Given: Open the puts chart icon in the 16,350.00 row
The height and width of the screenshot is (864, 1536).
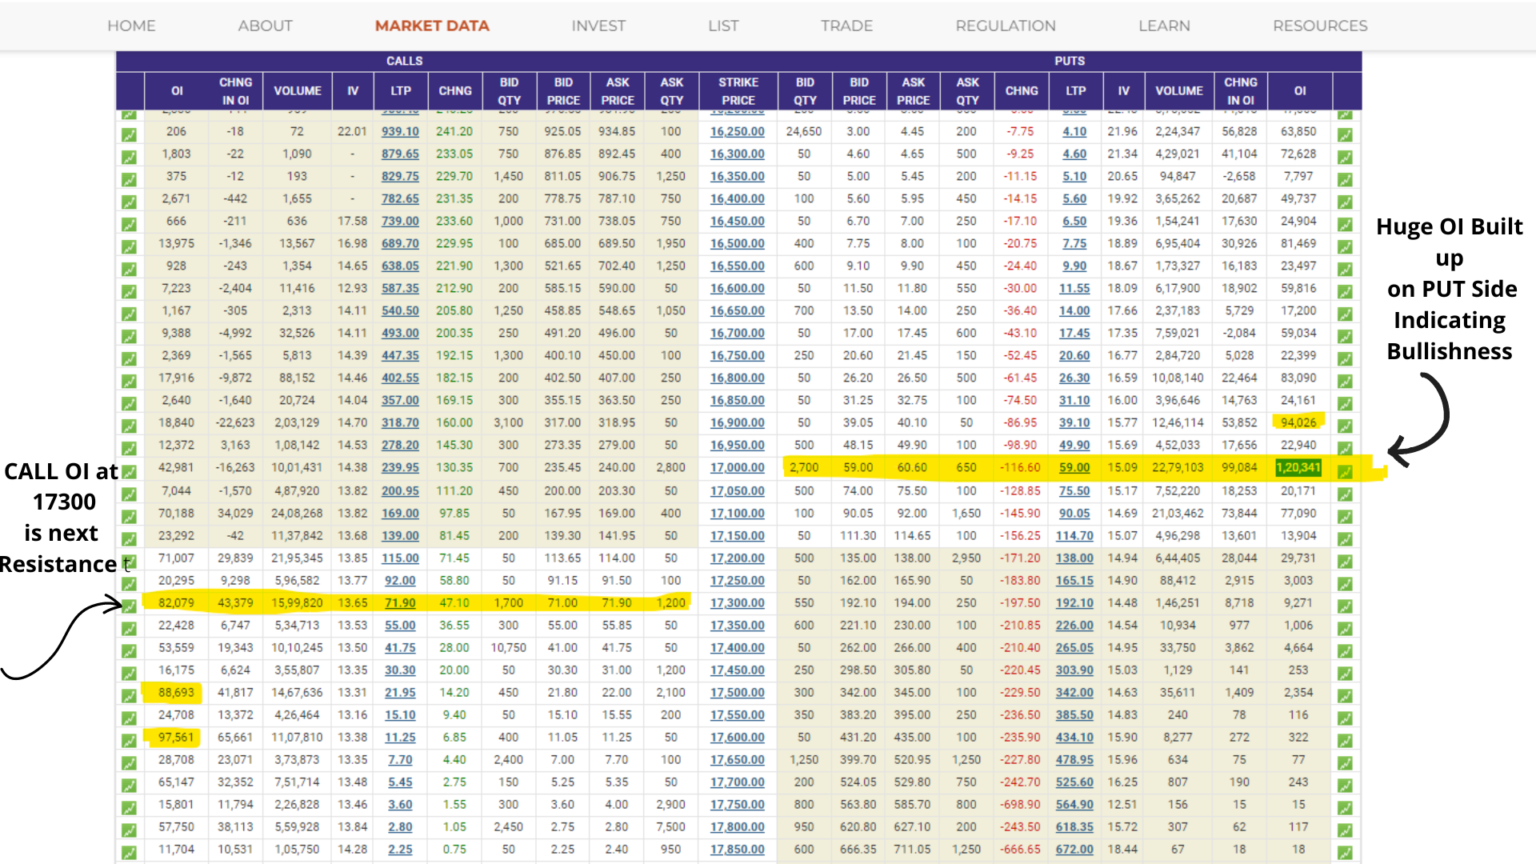Looking at the screenshot, I should (1345, 180).
